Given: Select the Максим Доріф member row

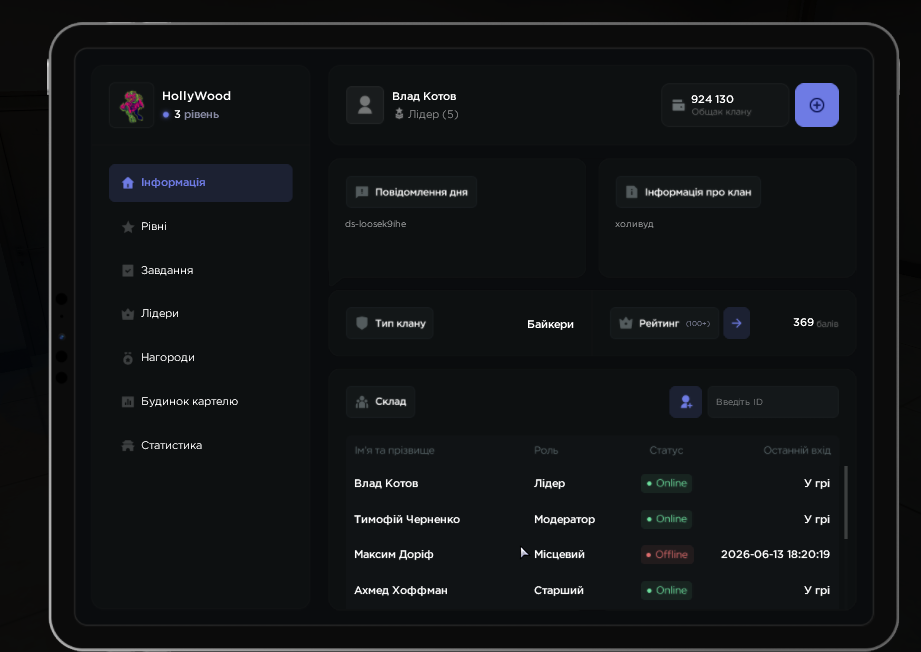Looking at the screenshot, I should tap(592, 554).
